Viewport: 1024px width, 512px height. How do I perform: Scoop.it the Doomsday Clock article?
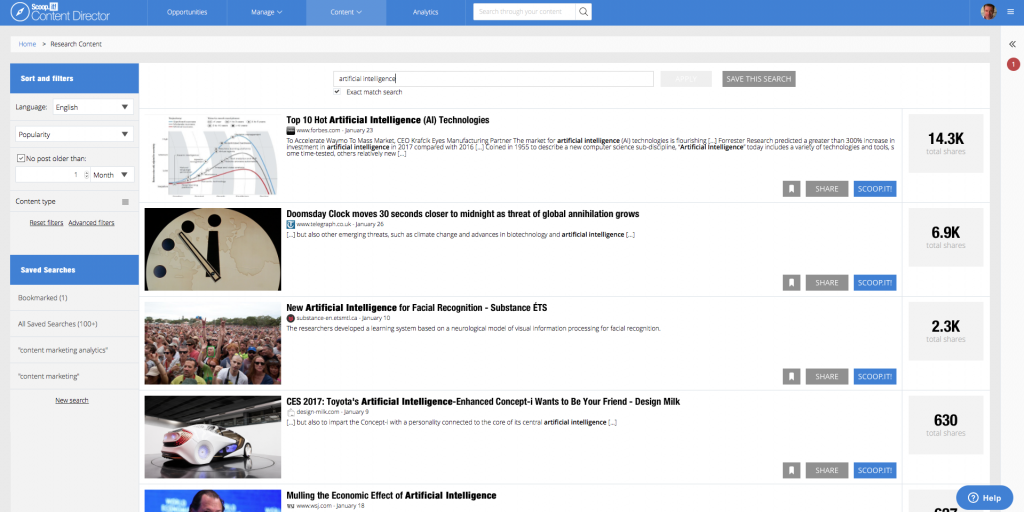point(875,283)
